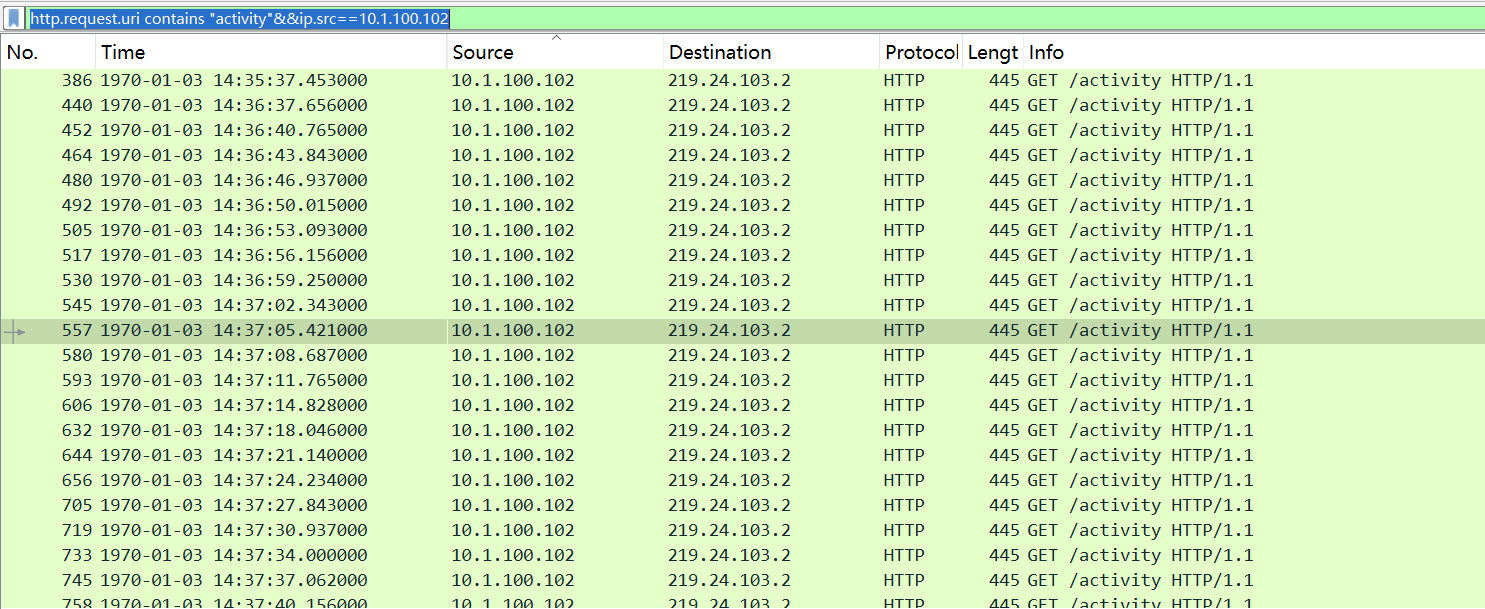Click destination 219.24.103.2 of packet 656
Viewport: 1485px width, 609px height.
tap(729, 480)
